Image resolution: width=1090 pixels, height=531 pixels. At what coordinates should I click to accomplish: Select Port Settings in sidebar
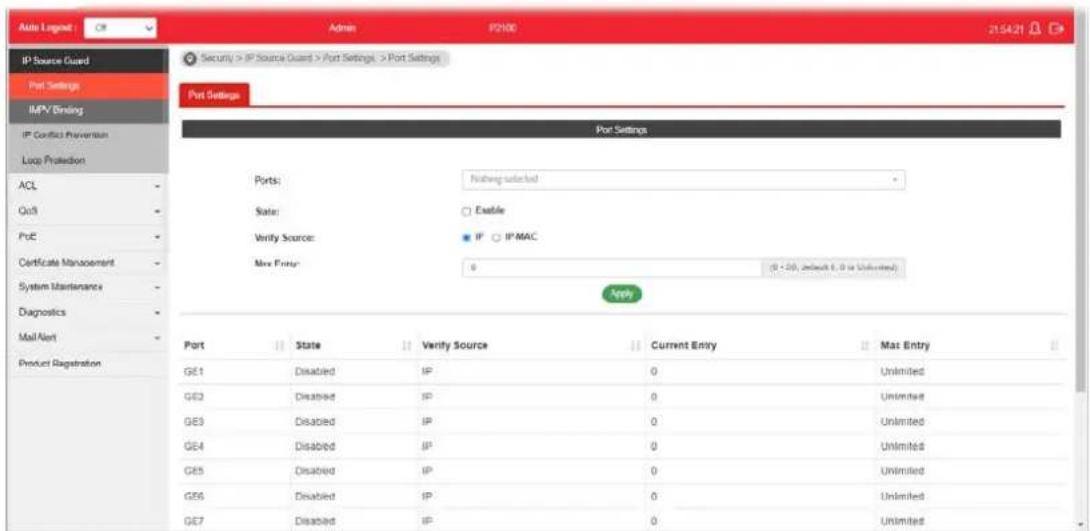pyautogui.click(x=87, y=85)
